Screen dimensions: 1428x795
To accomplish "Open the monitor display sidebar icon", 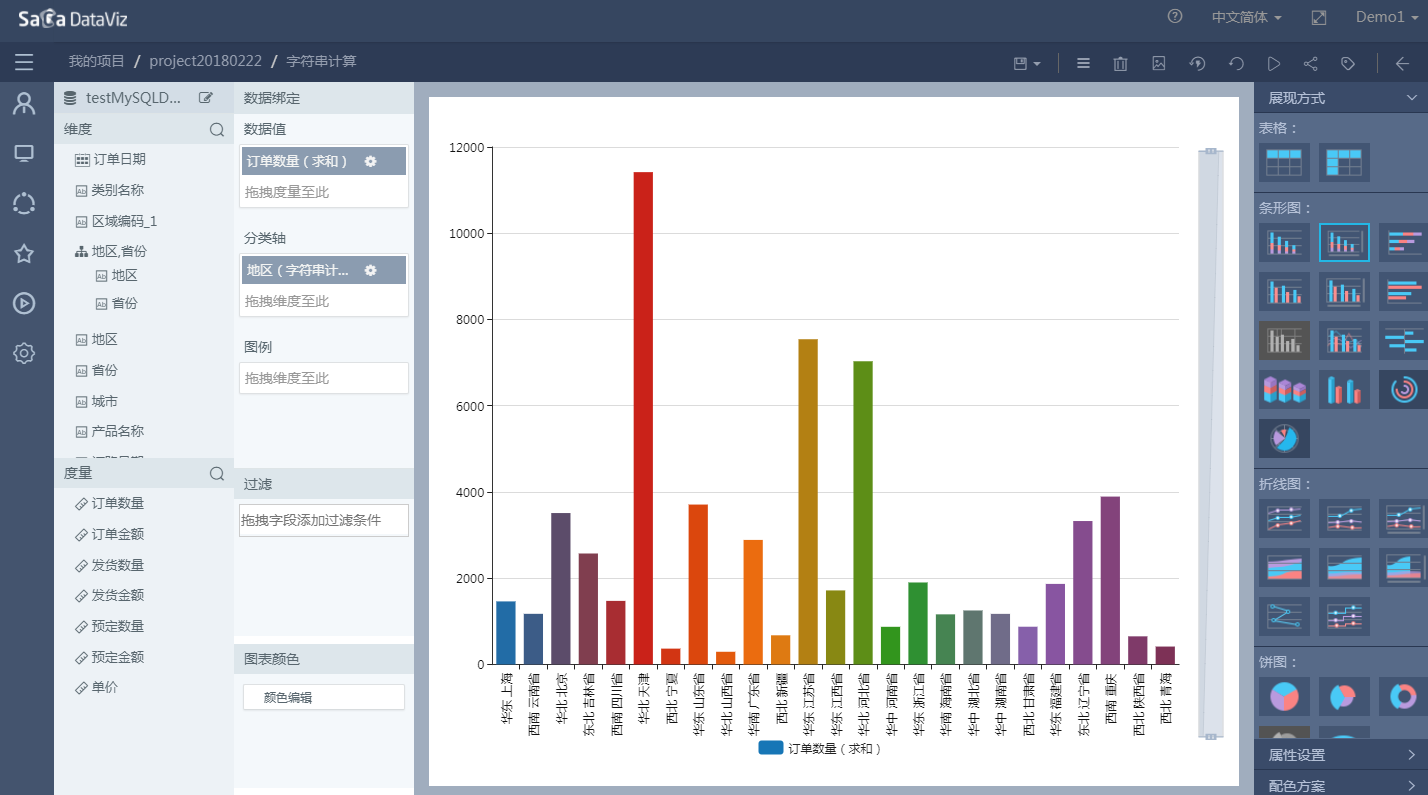I will tap(24, 153).
